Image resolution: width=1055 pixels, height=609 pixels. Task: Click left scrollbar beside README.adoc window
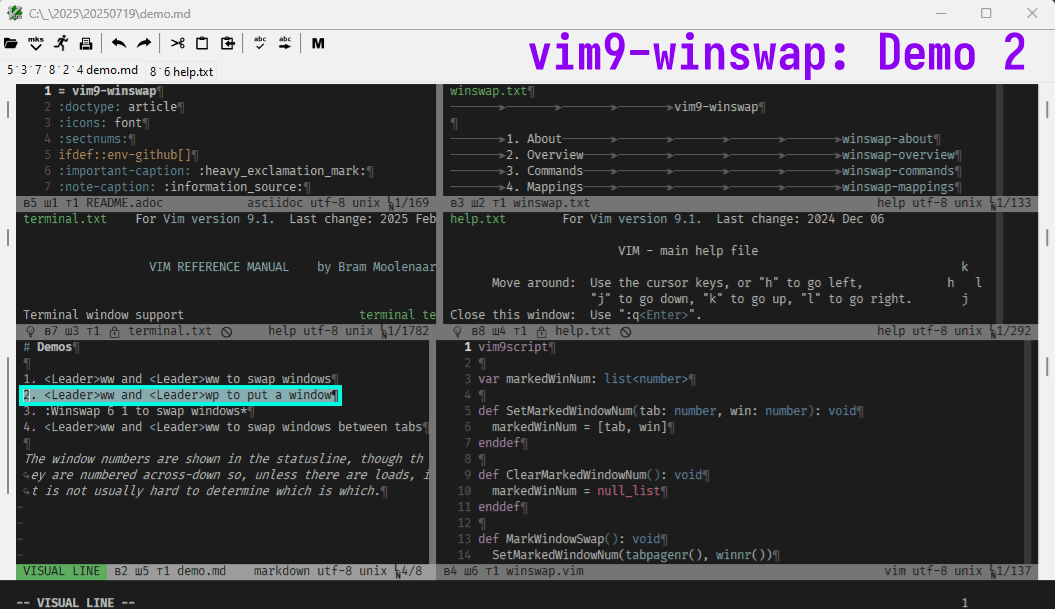[x=7, y=110]
